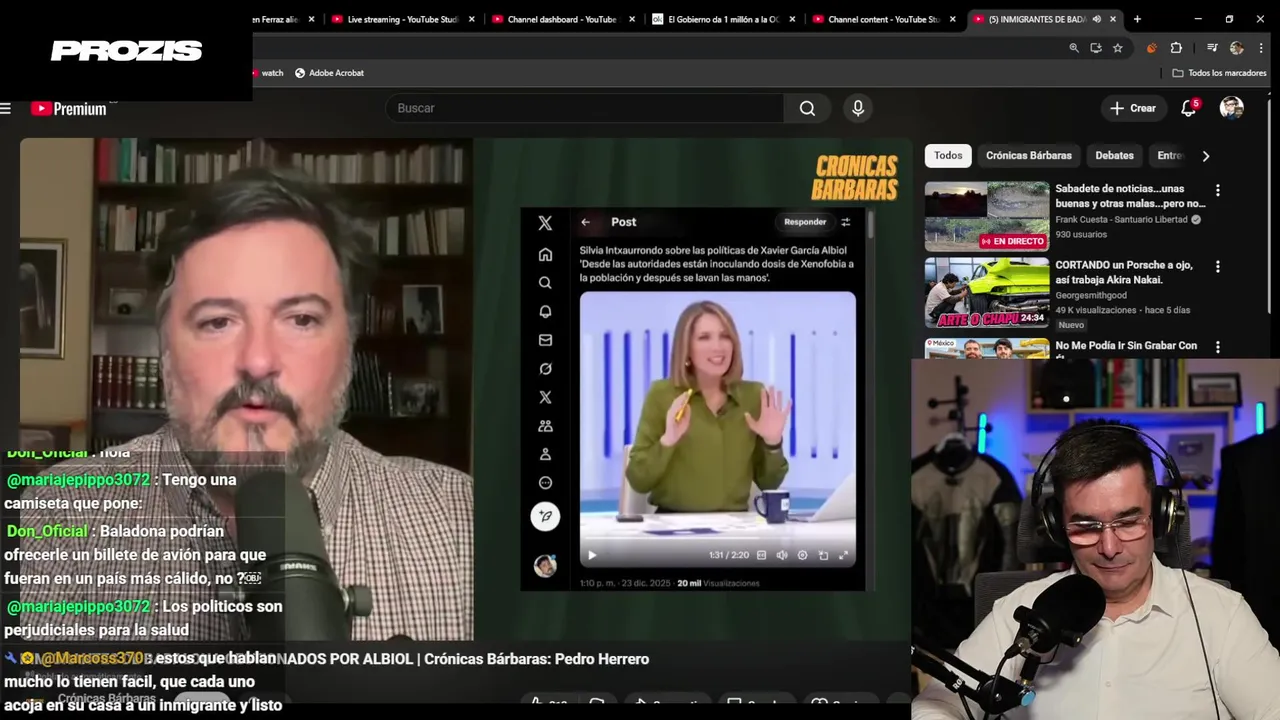1280x720 pixels.
Task: Open a new browser tab
Action: point(1137,19)
